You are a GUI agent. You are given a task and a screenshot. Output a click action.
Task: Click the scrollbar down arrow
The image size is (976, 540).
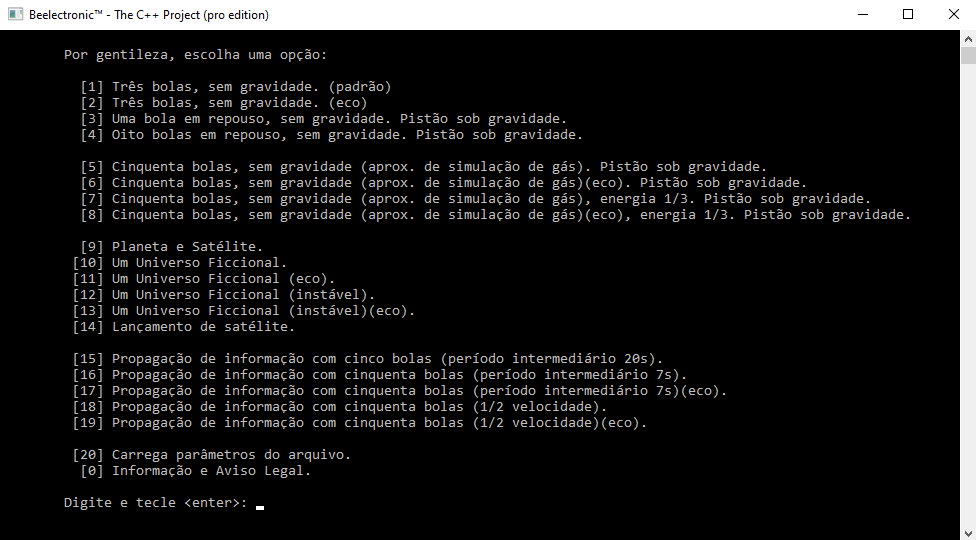click(x=968, y=532)
